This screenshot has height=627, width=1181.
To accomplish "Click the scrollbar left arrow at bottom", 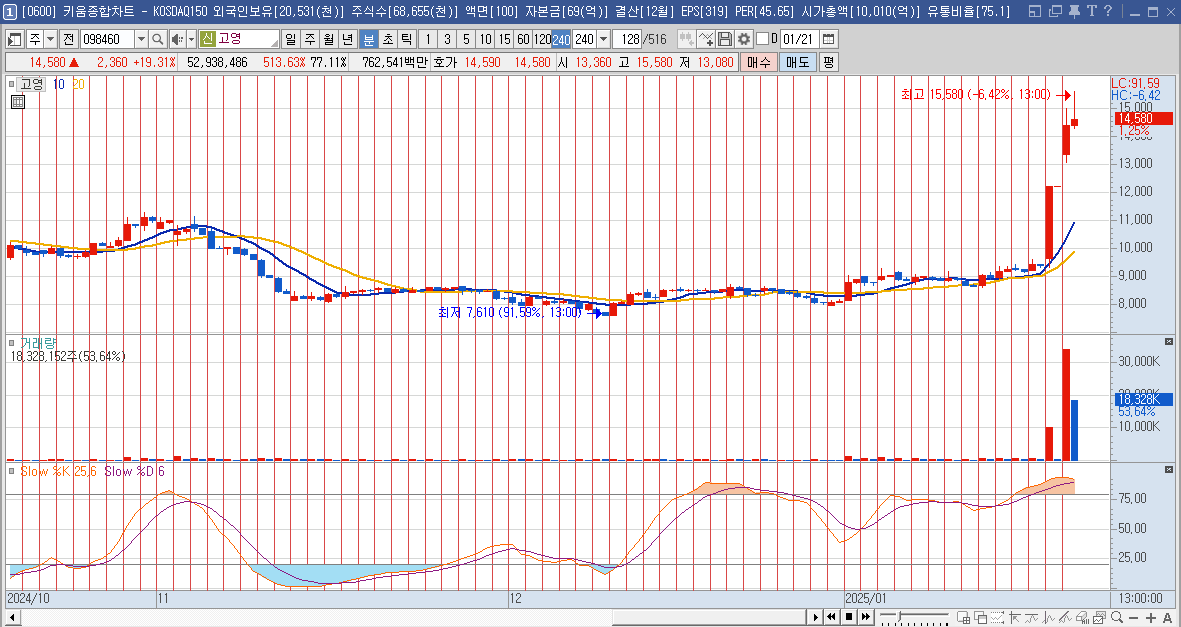I will (11, 618).
